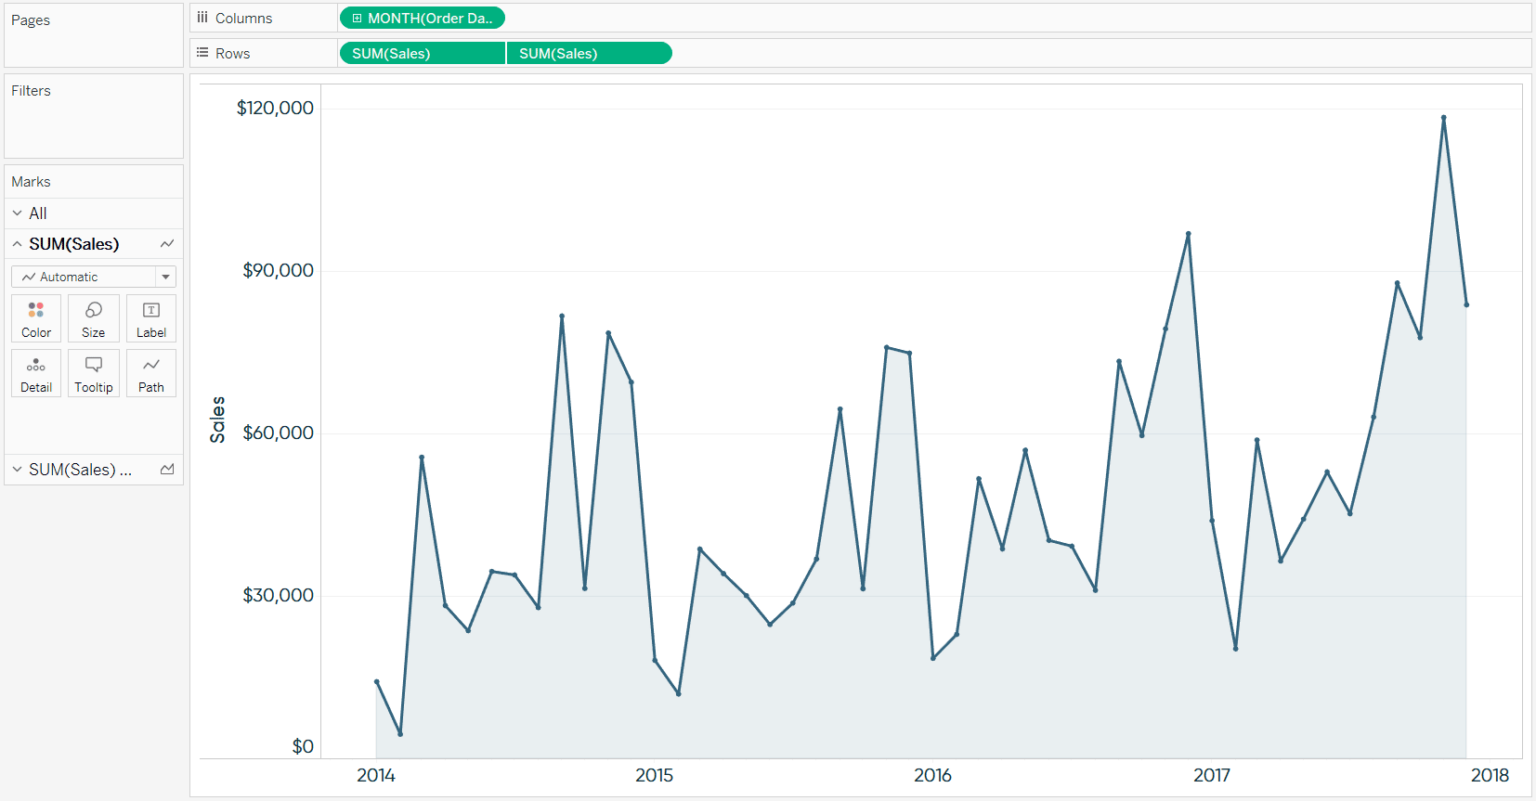Open the Automatic mark type dropdown
The width and height of the screenshot is (1536, 801).
tap(93, 276)
